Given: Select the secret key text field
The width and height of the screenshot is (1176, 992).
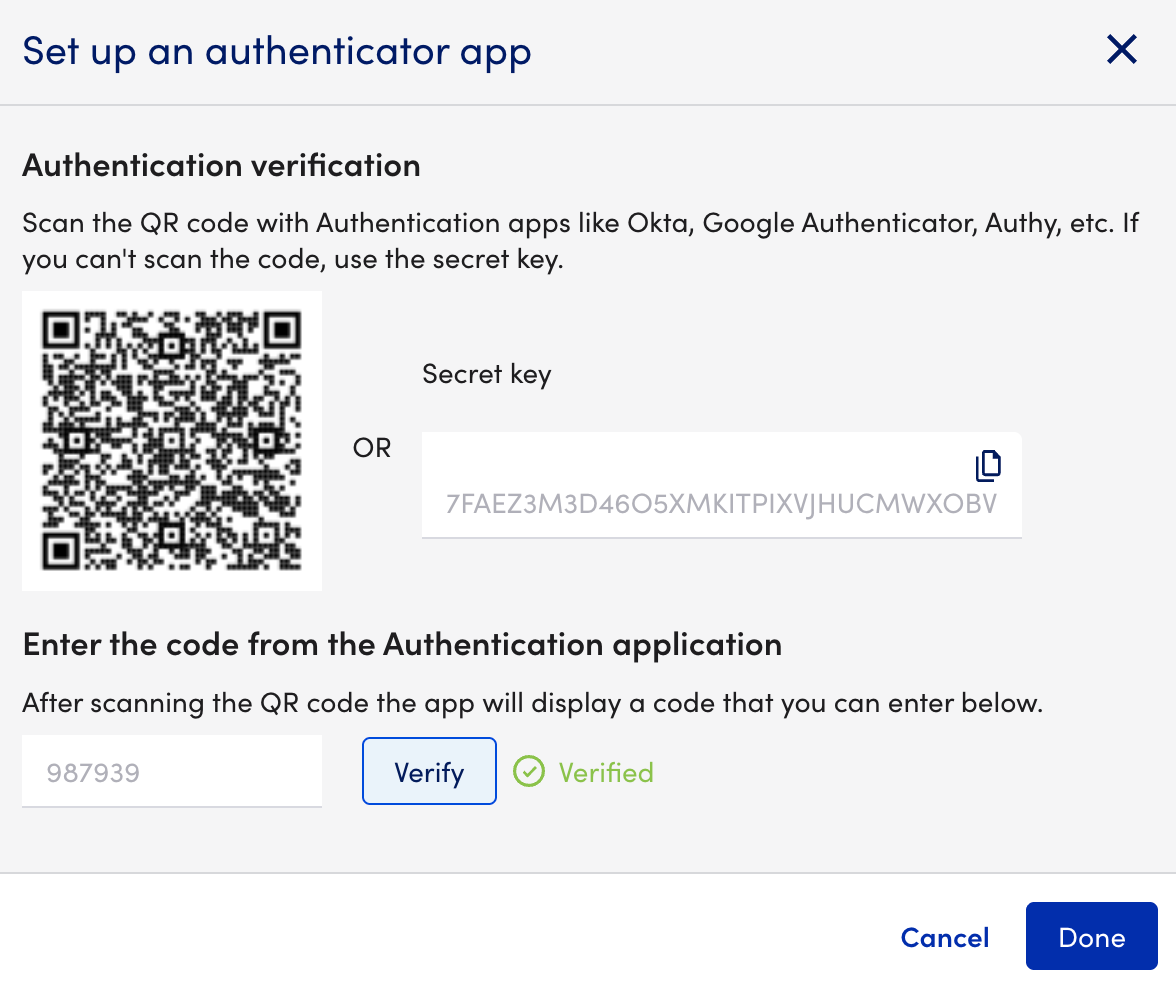Looking at the screenshot, I should [x=722, y=485].
